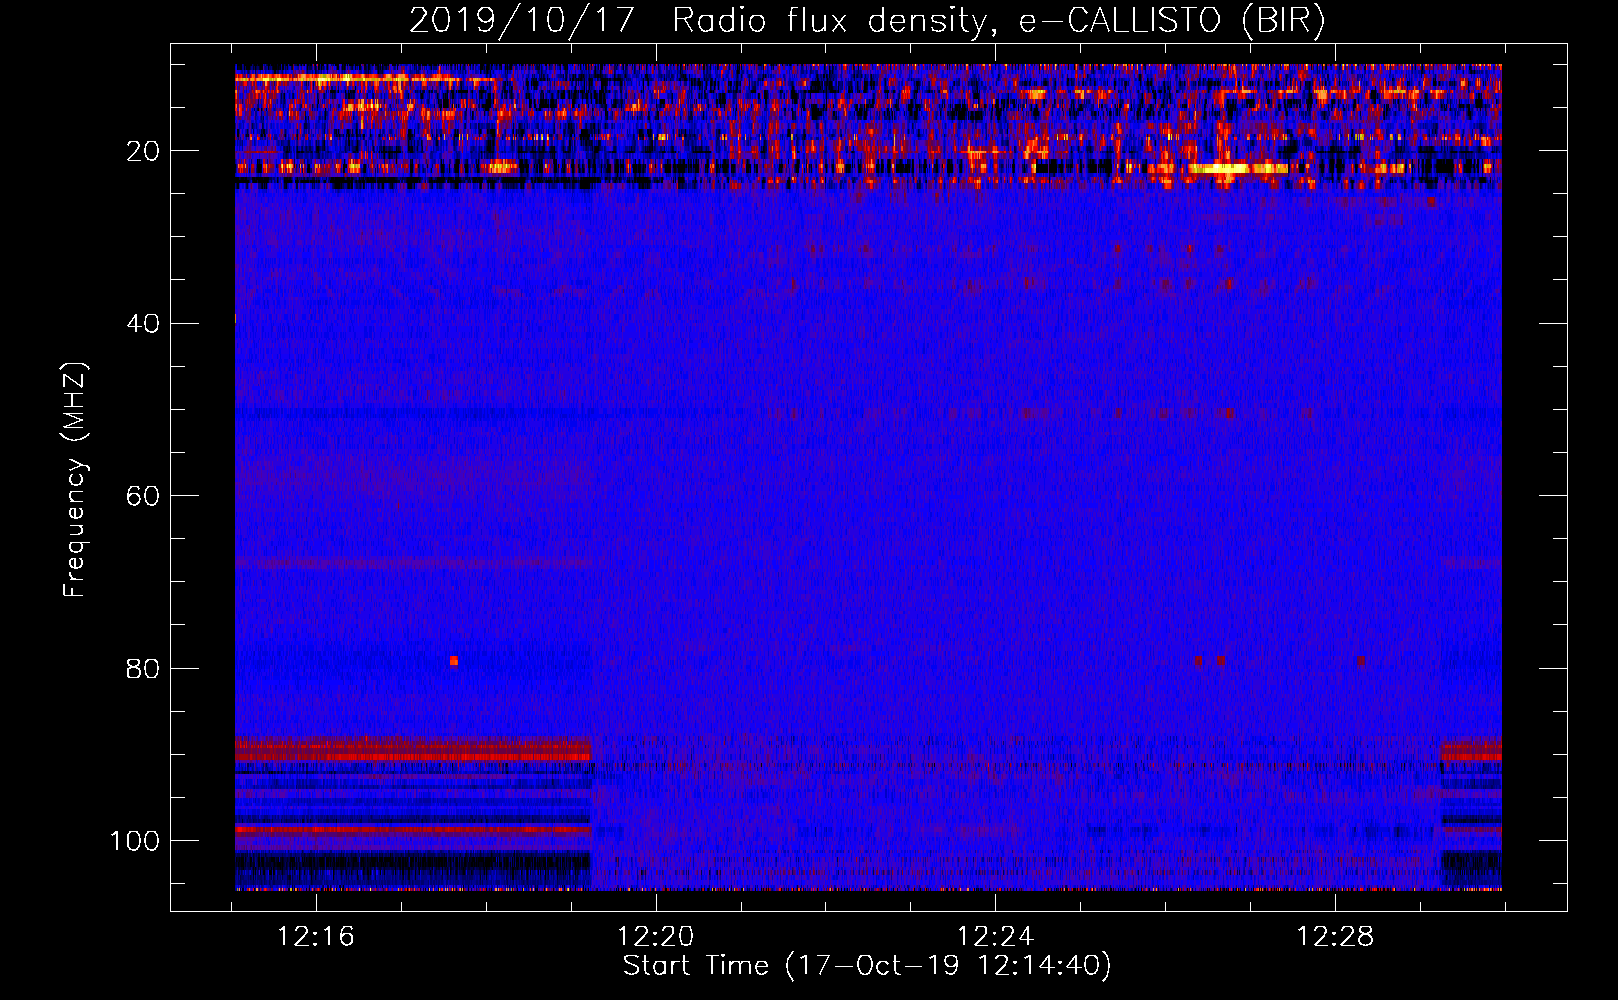
Task: Click the 80 frequency tick label
Action: 144,668
